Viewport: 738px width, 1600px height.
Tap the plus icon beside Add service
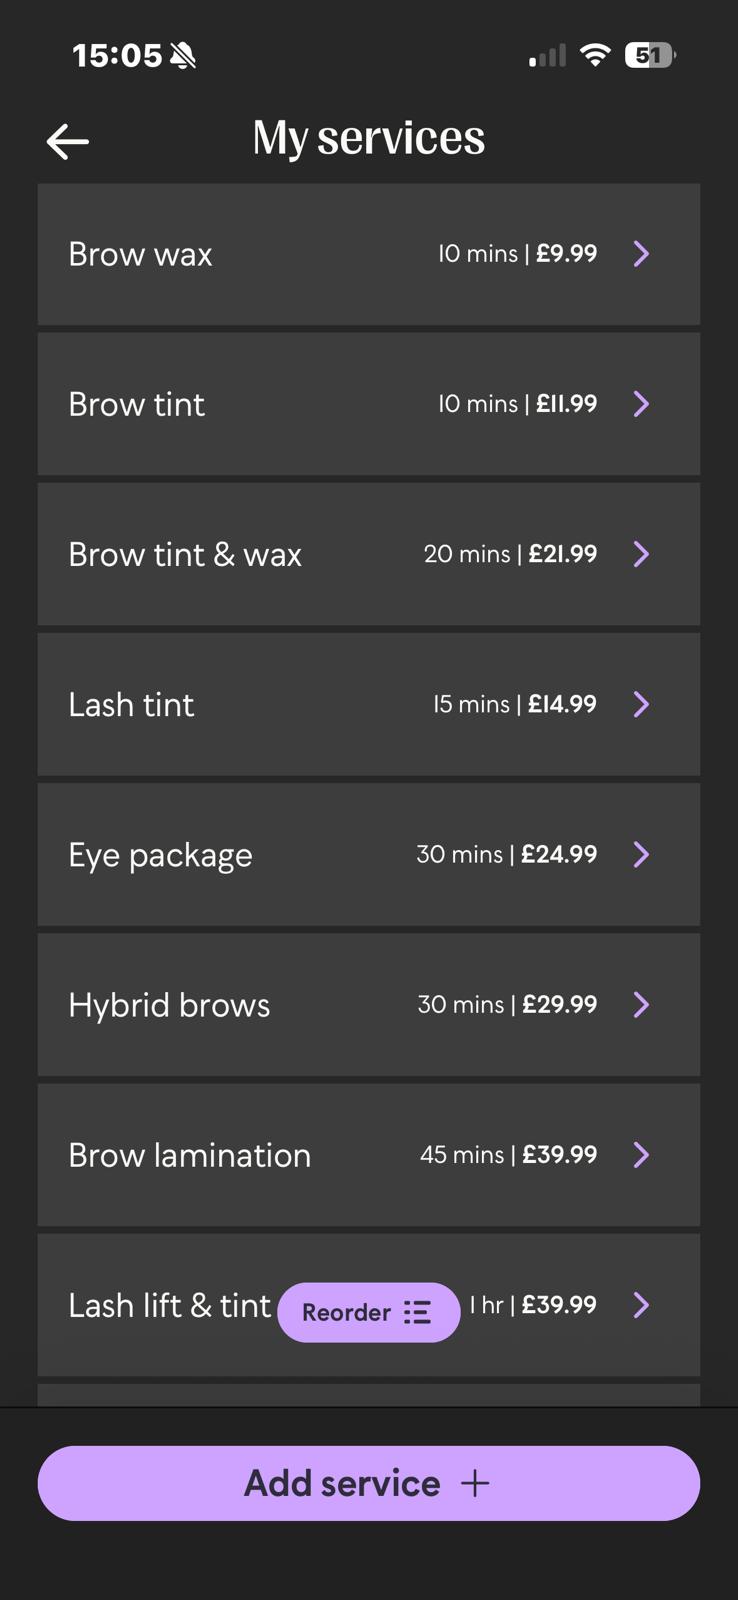[475, 1483]
